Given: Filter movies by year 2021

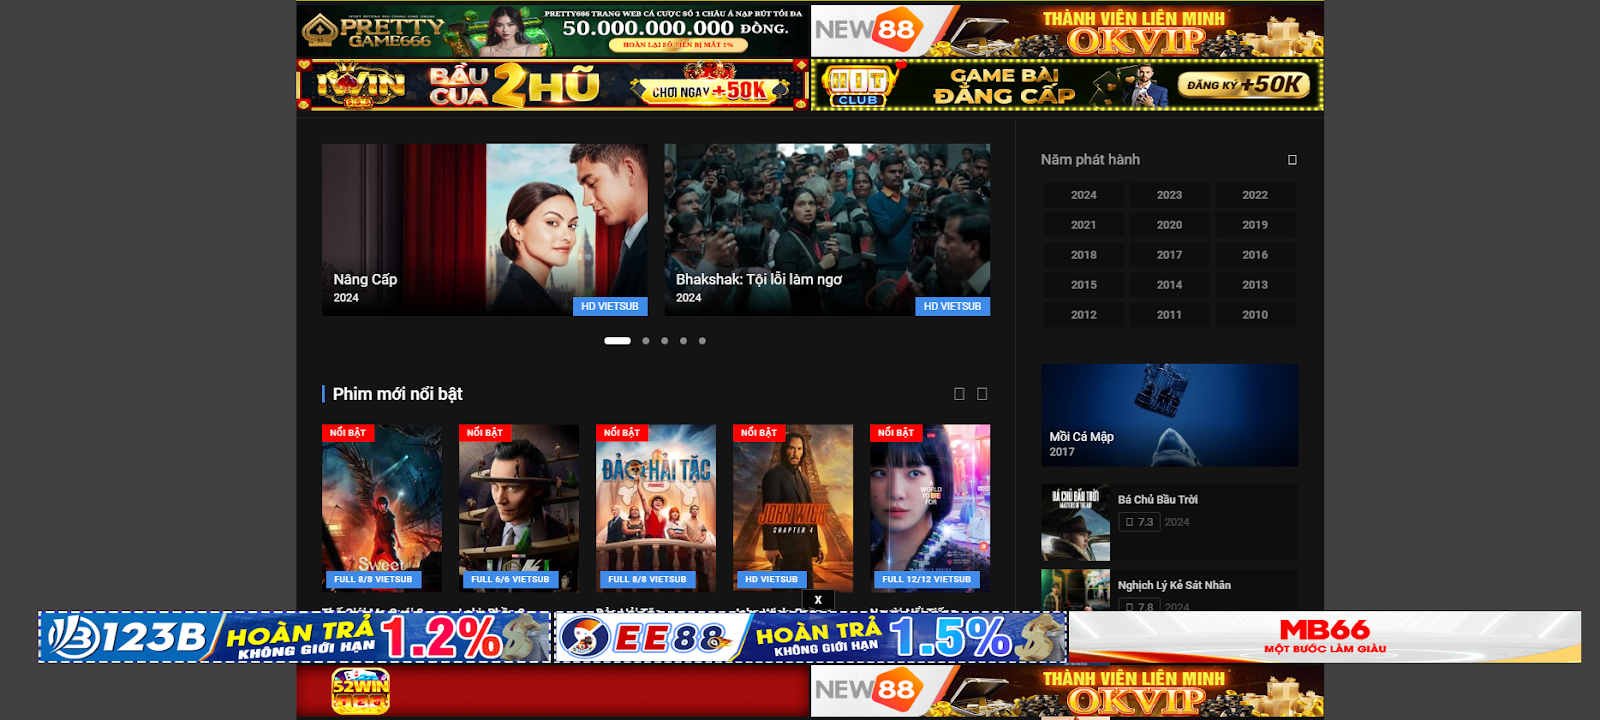Looking at the screenshot, I should pyautogui.click(x=1084, y=225).
